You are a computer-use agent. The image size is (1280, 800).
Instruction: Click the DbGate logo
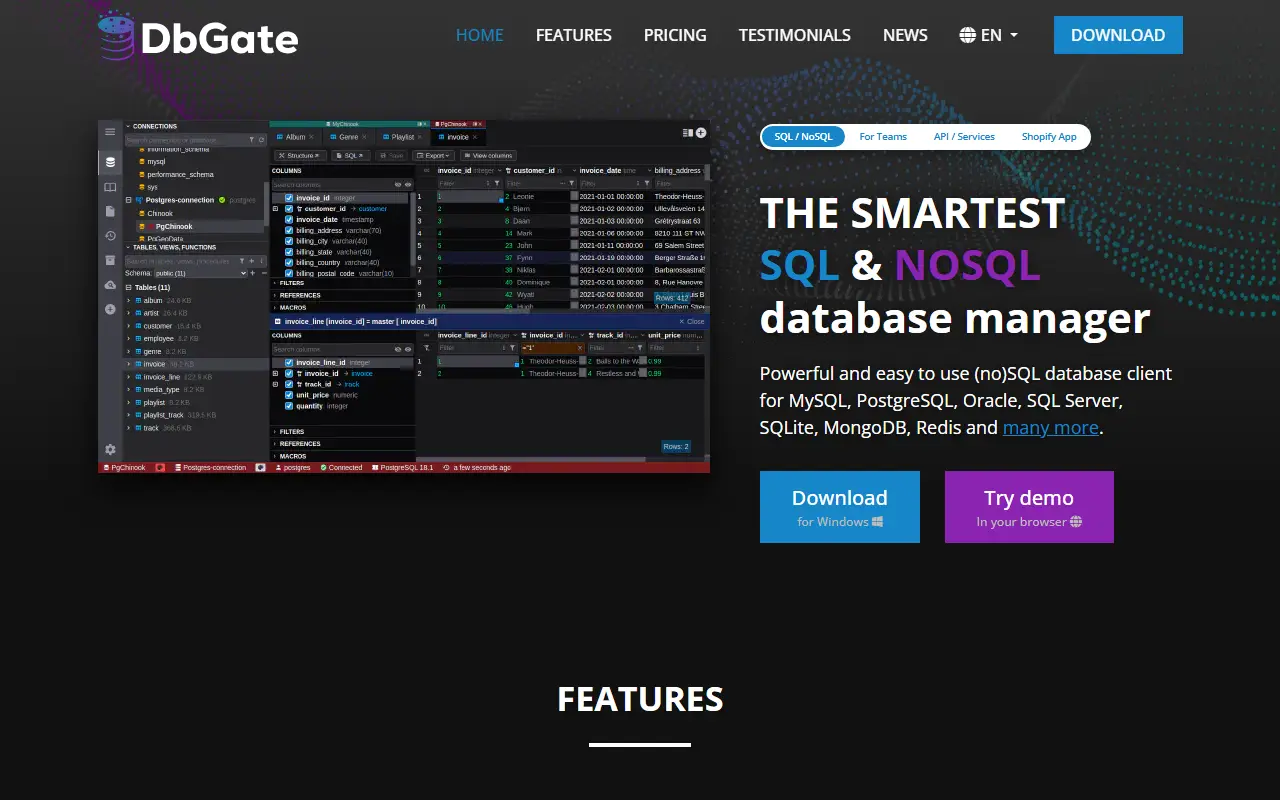click(x=199, y=35)
